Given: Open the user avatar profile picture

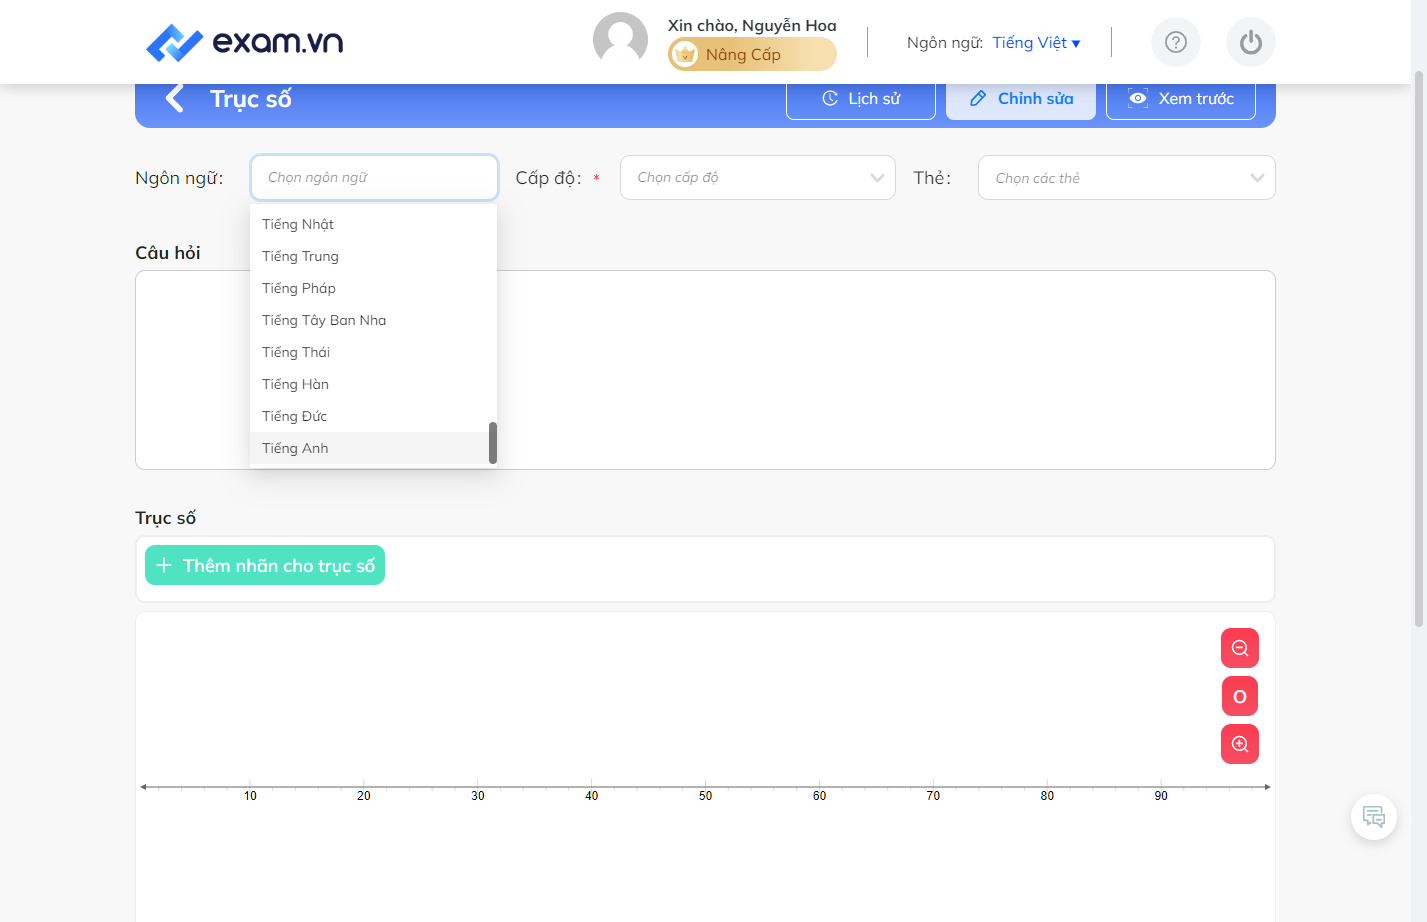Looking at the screenshot, I should click(620, 40).
